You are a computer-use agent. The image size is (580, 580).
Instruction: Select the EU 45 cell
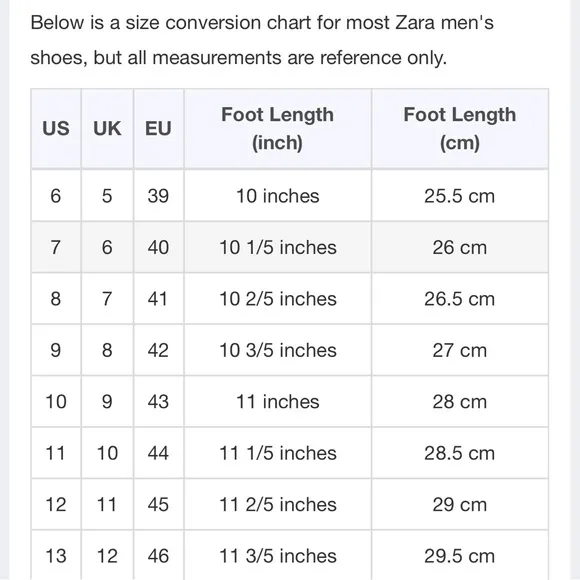[158, 504]
